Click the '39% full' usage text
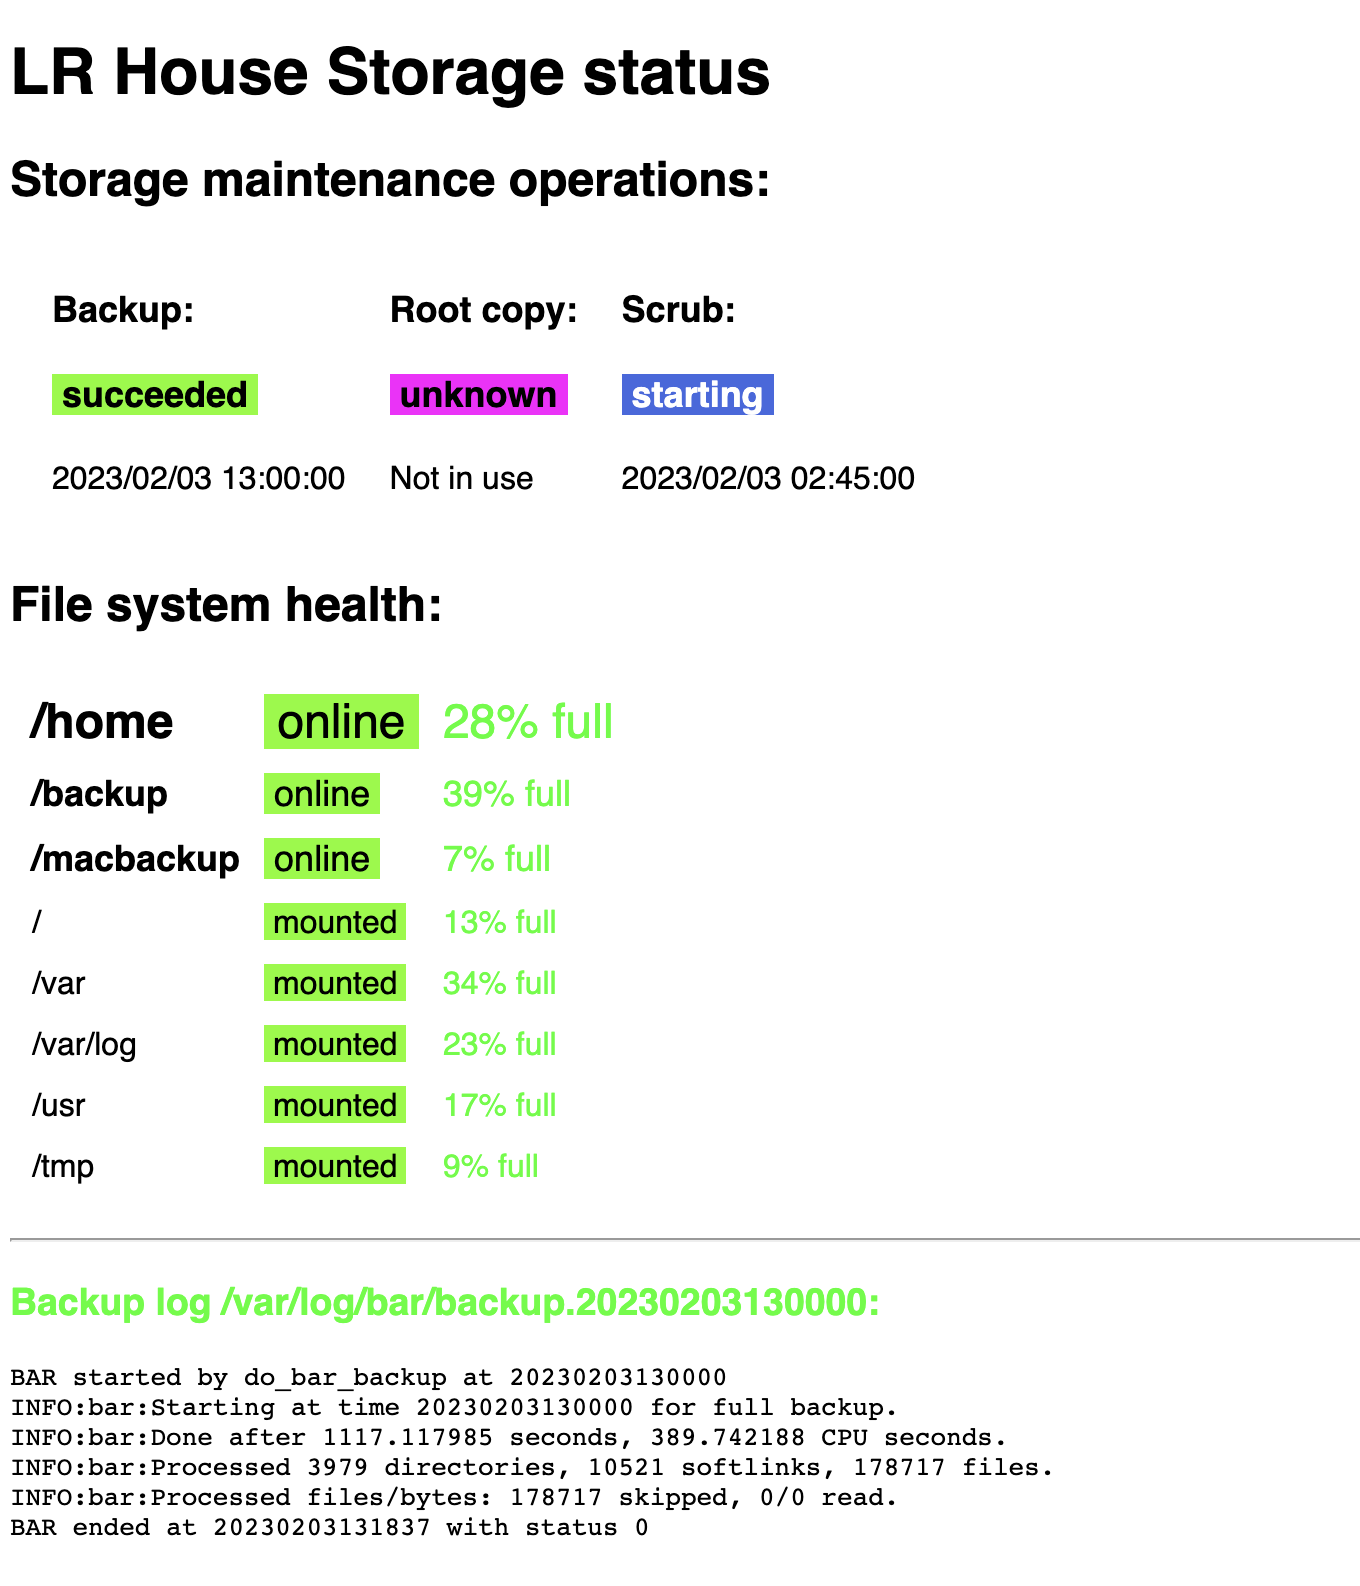Screen dimensions: 1360x1586 click(x=506, y=794)
